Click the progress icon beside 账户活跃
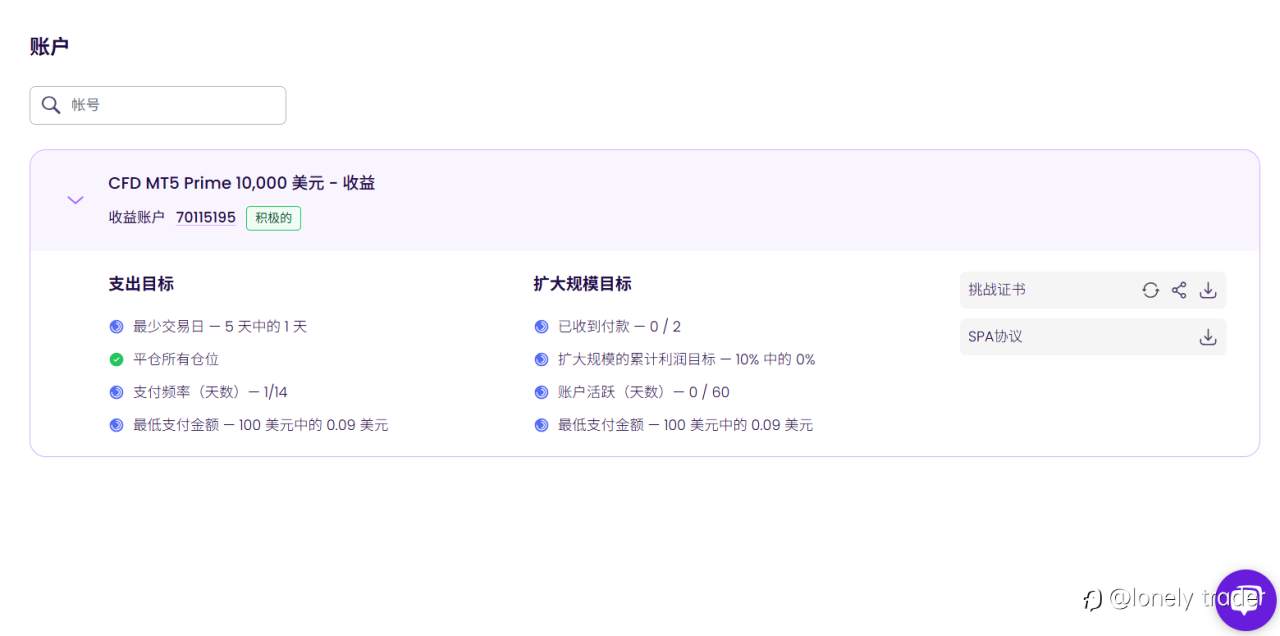The height and width of the screenshot is (636, 1280). click(x=541, y=392)
